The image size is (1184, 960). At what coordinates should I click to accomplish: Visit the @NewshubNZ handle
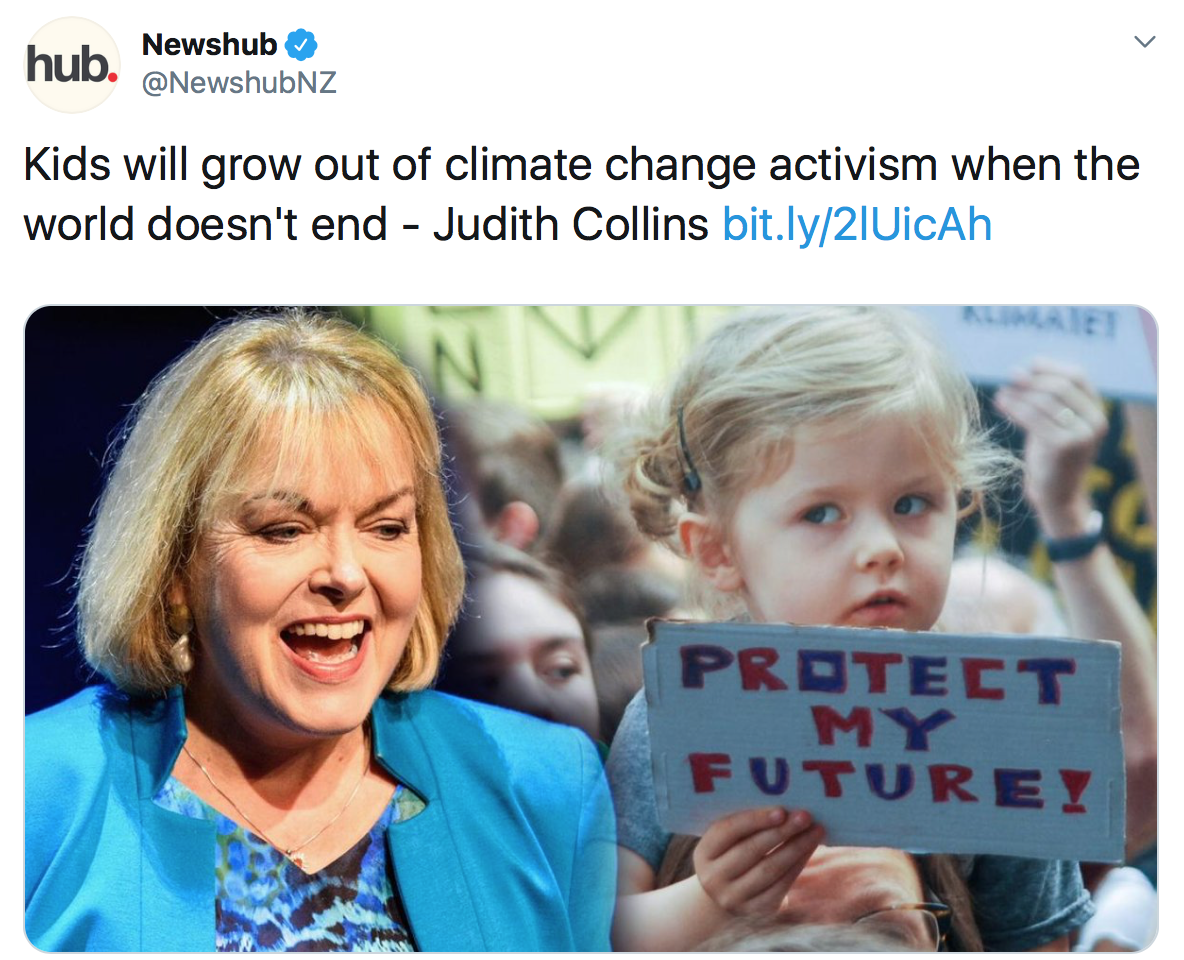click(239, 82)
